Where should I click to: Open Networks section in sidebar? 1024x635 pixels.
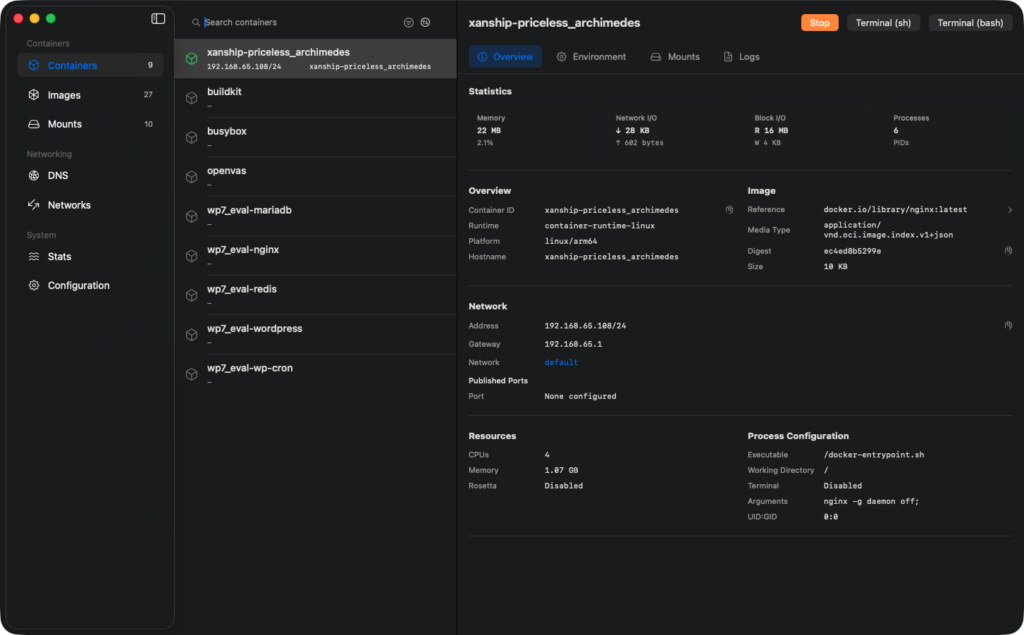tap(90, 204)
